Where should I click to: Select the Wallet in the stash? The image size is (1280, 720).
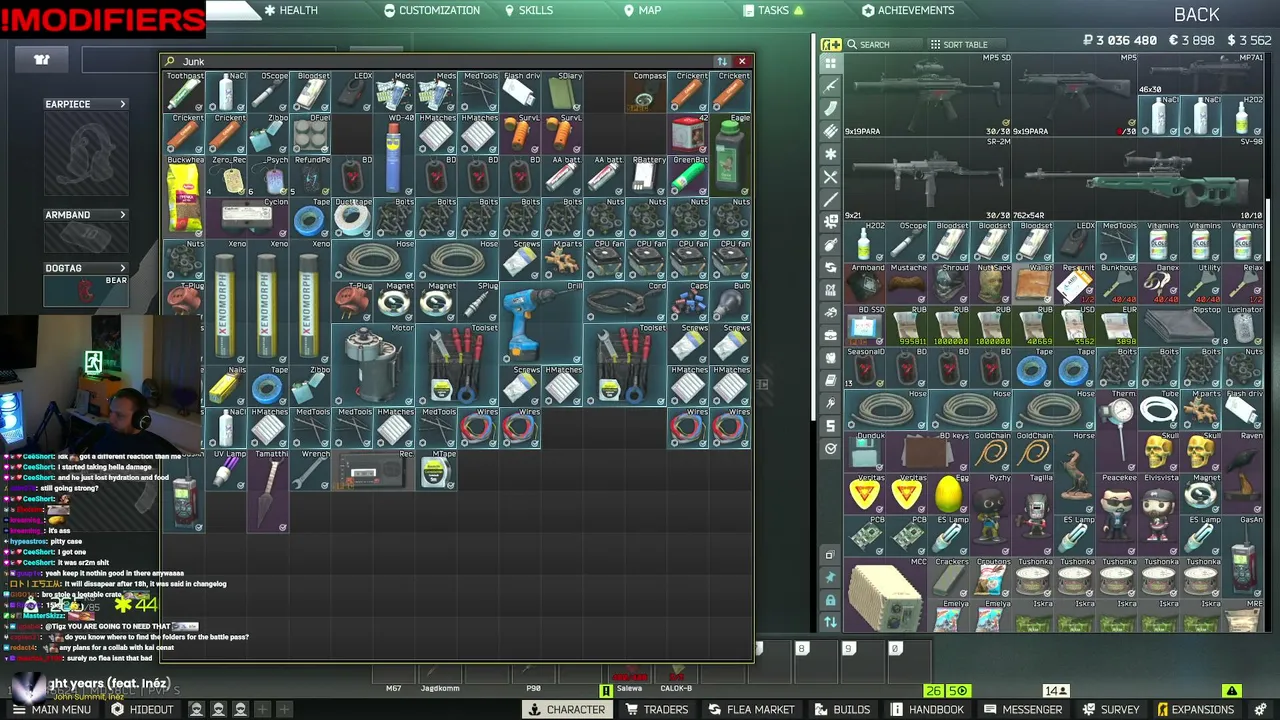pos(1033,284)
